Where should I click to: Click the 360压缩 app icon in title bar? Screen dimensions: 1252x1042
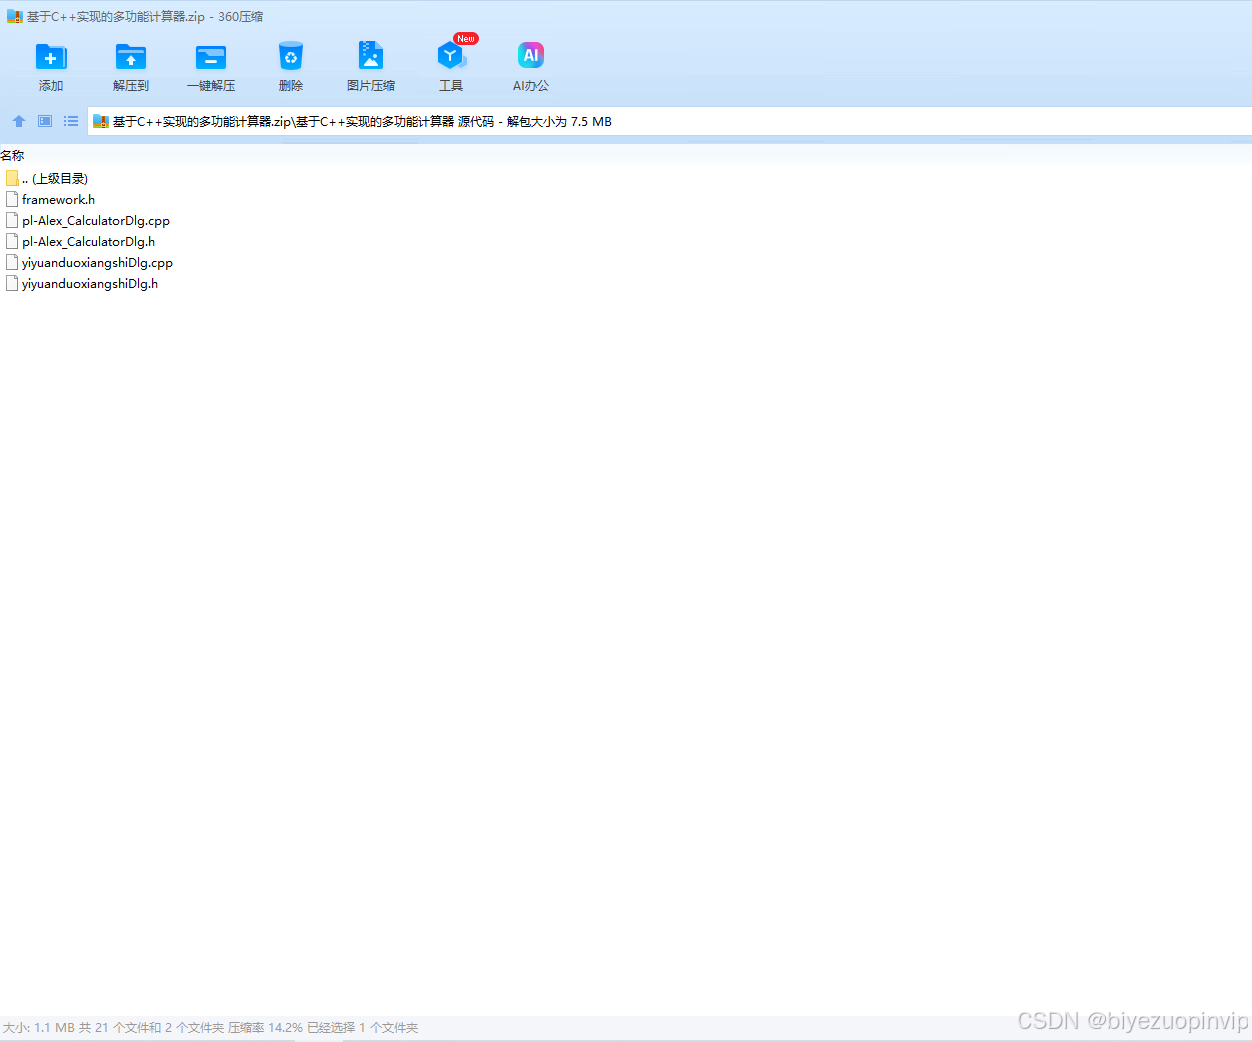click(x=15, y=16)
